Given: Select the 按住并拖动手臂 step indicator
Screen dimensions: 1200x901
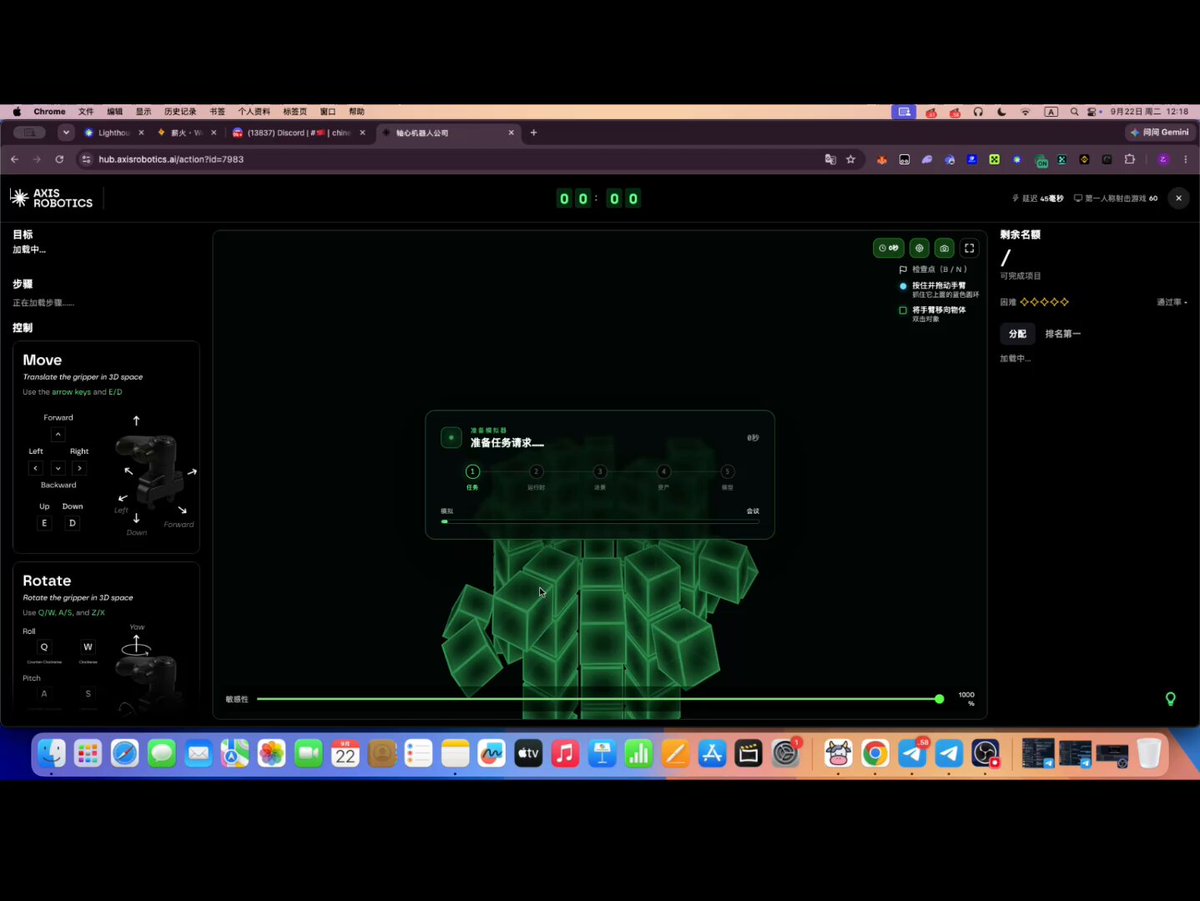Looking at the screenshot, I should 903,286.
